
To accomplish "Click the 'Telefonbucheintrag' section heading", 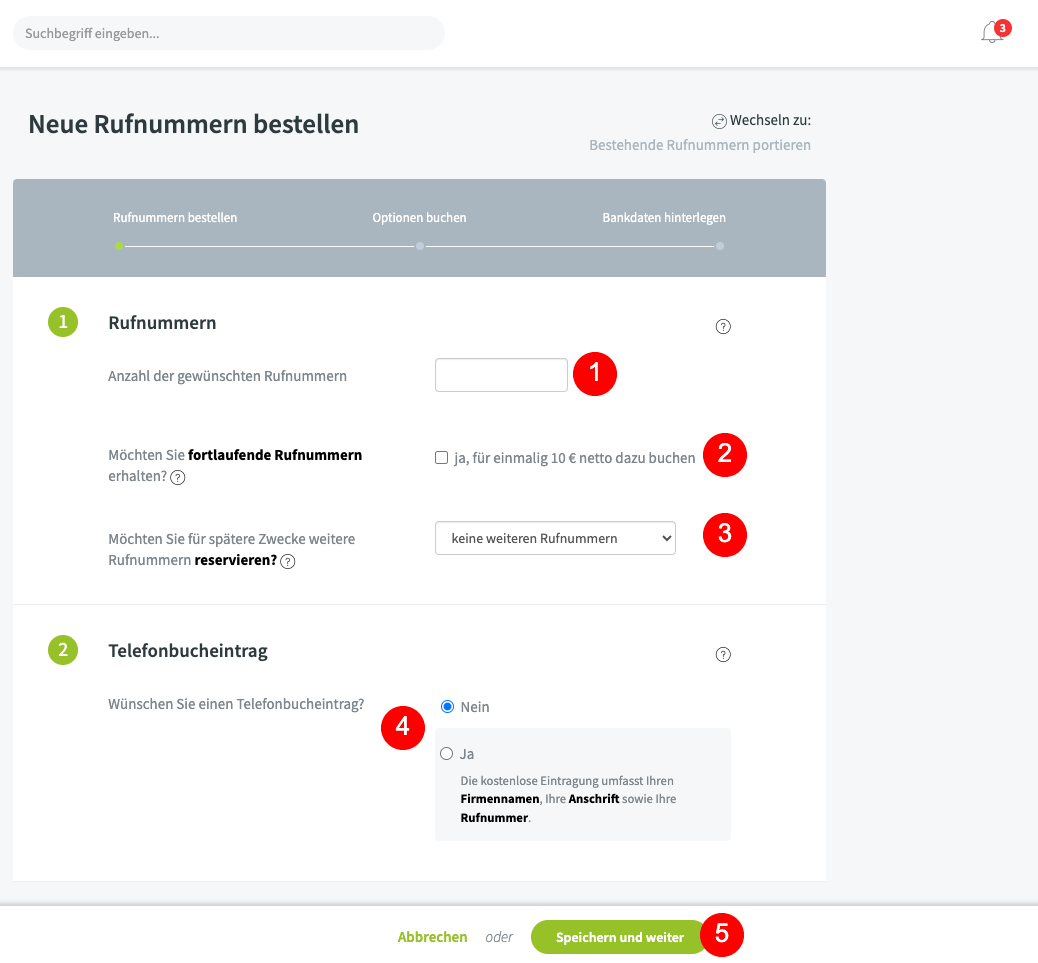I will [188, 651].
